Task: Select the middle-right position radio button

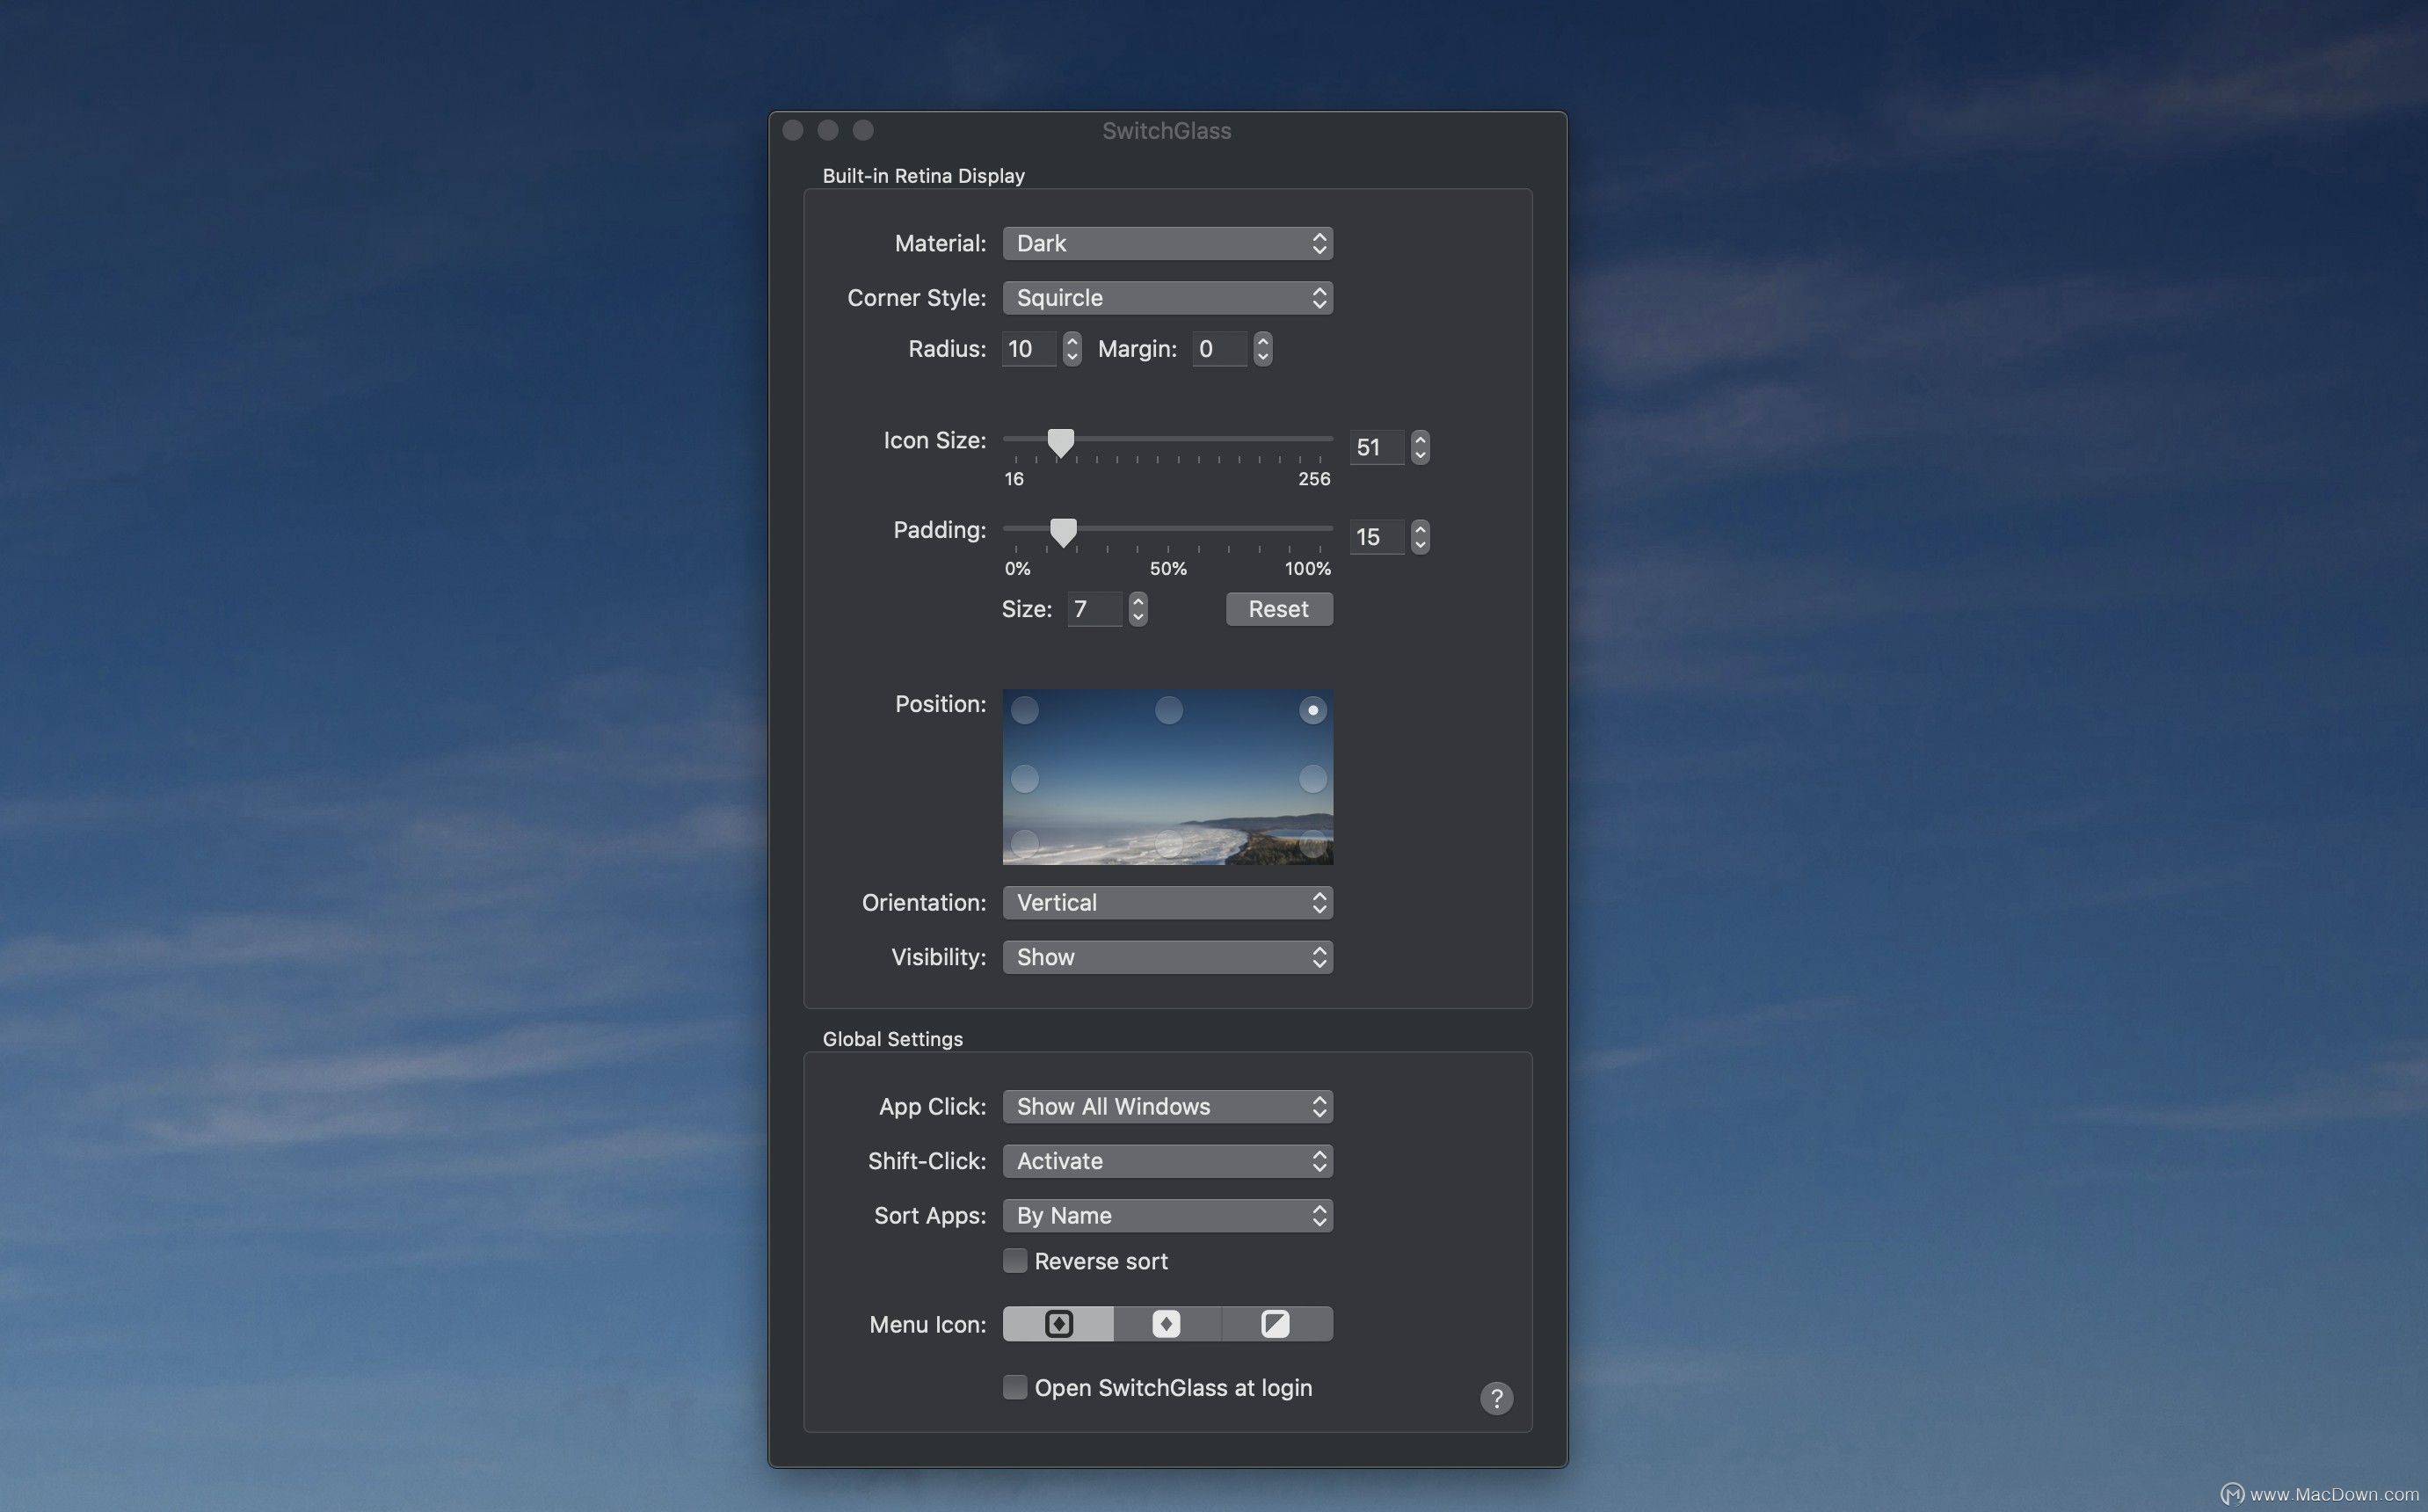Action: (x=1313, y=778)
